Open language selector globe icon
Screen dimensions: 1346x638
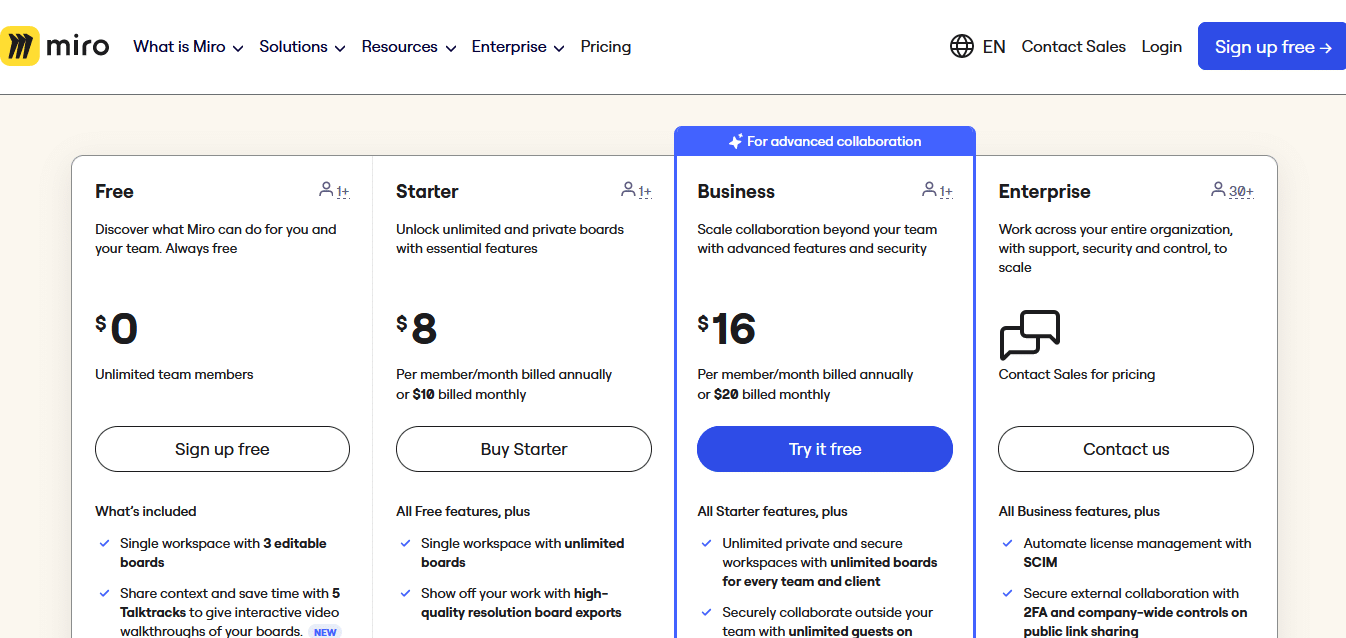(x=962, y=46)
